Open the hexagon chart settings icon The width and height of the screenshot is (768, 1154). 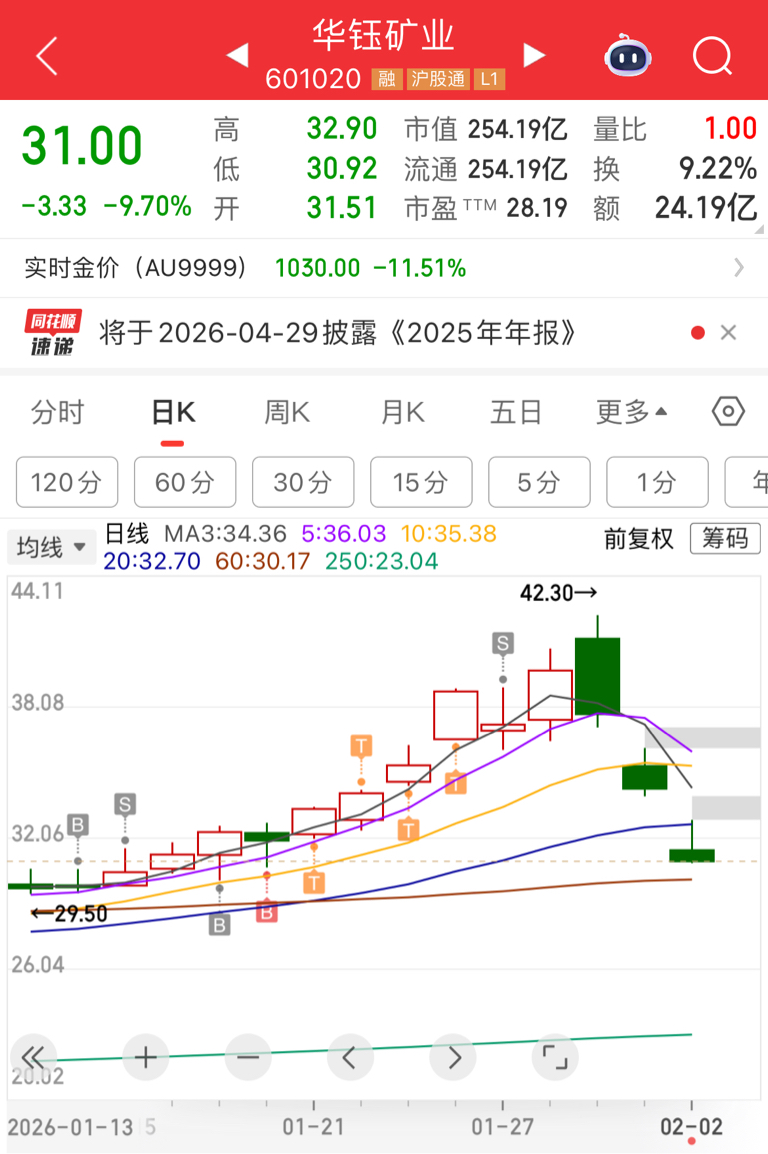pyautogui.click(x=728, y=411)
